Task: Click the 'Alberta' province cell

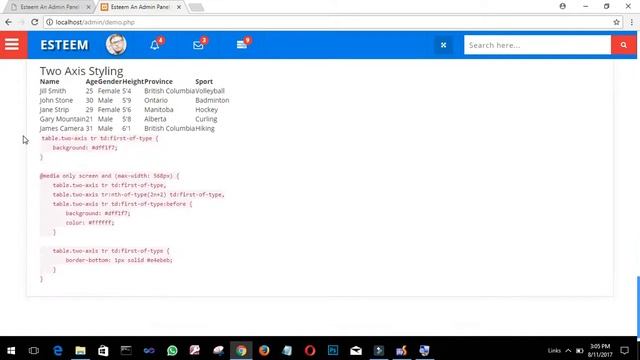Action: [x=155, y=119]
